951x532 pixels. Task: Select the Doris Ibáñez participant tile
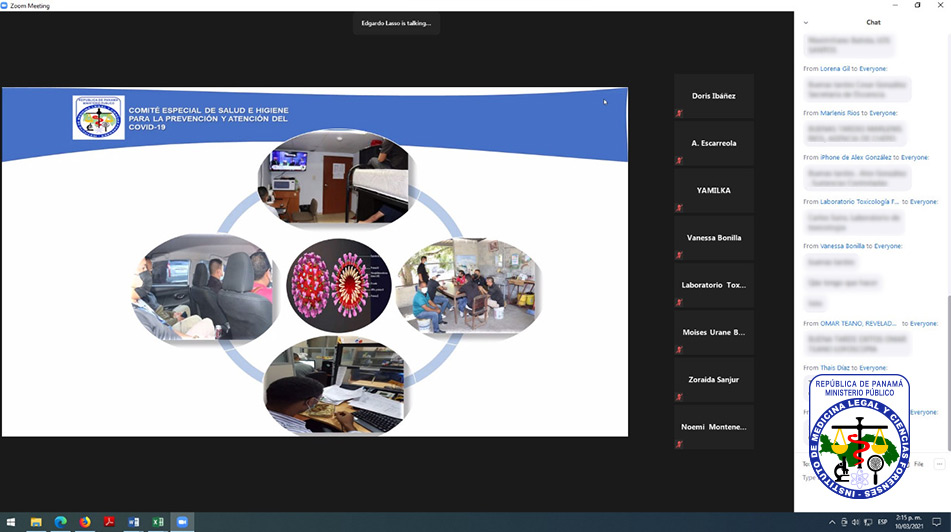pos(714,96)
